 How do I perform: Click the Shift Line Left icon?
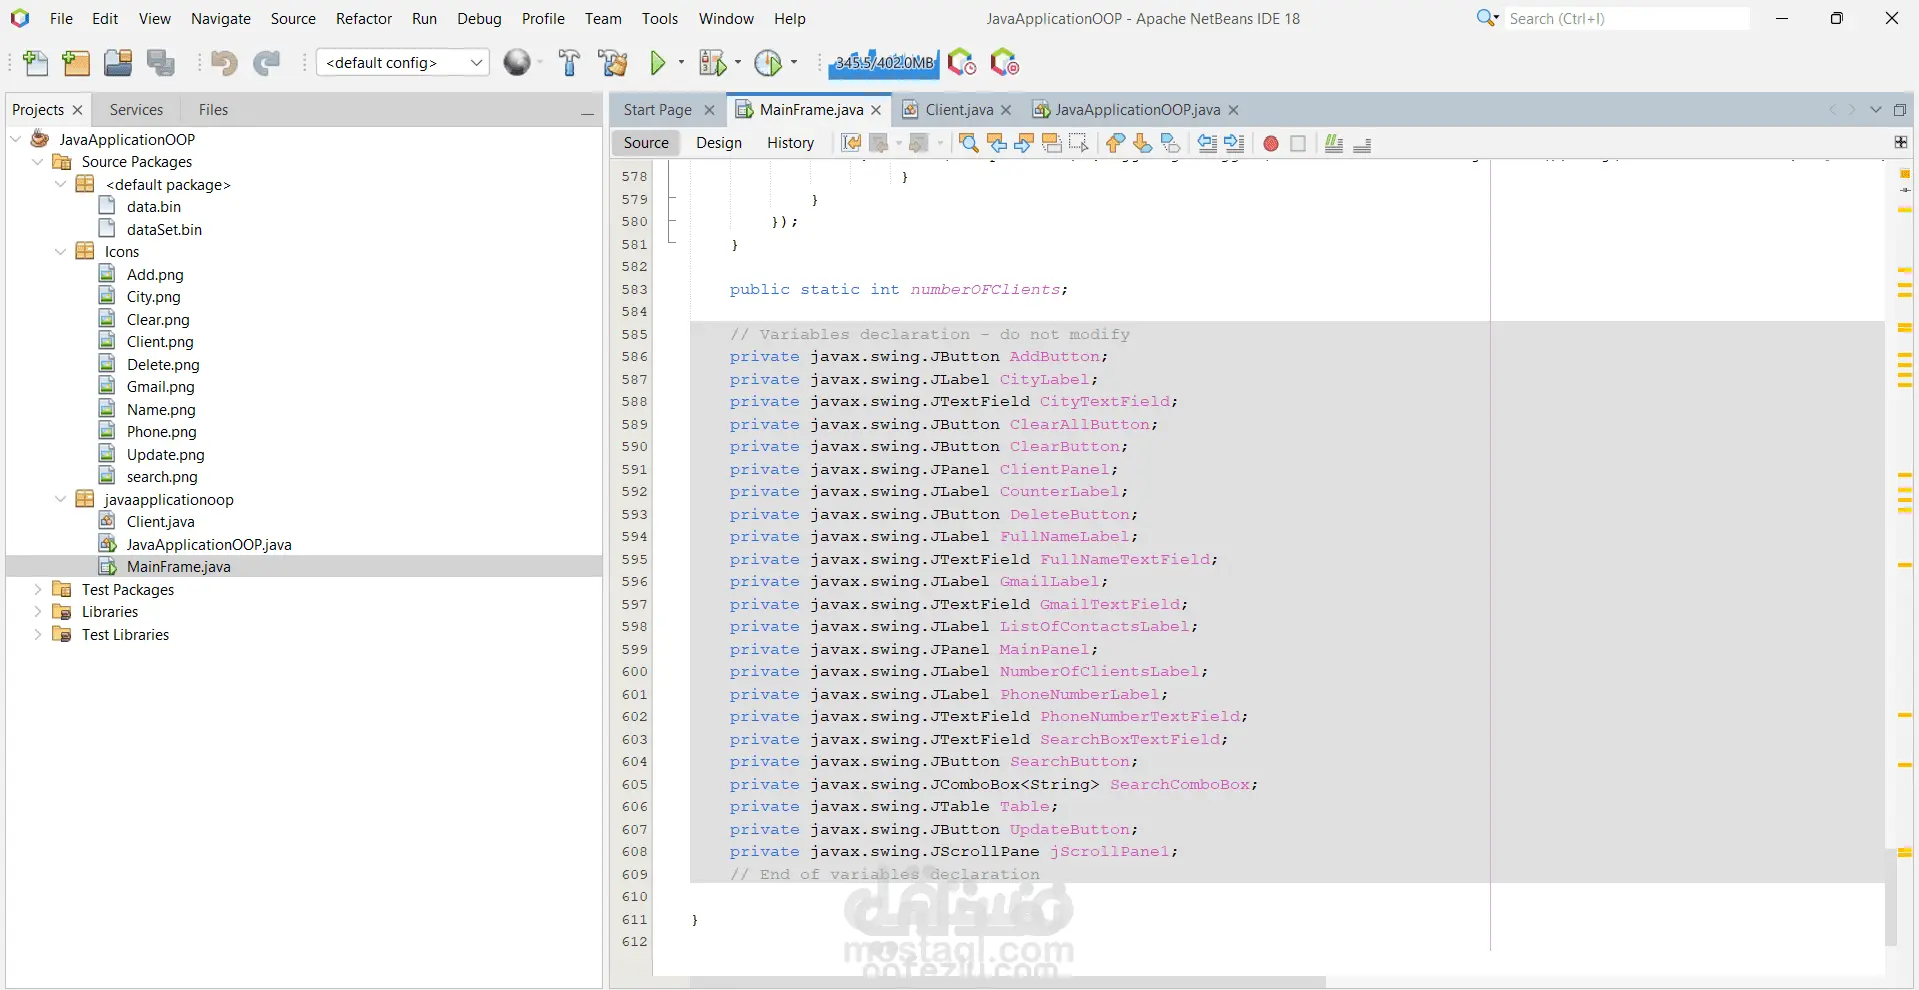(x=1208, y=143)
